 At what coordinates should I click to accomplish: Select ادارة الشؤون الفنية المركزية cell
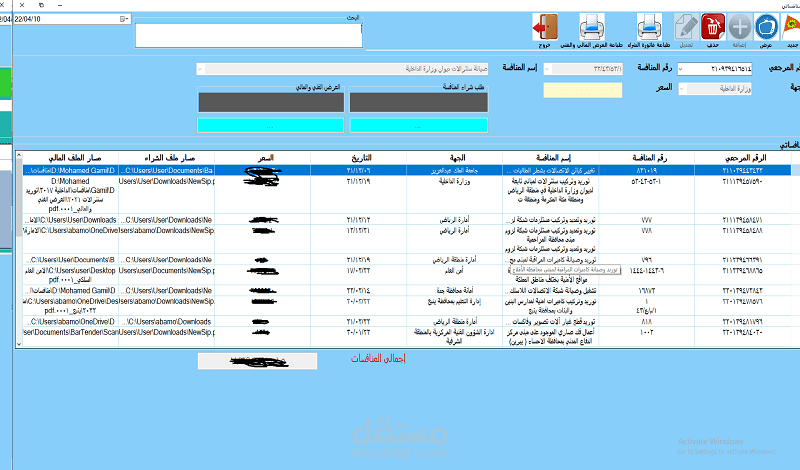tap(454, 337)
